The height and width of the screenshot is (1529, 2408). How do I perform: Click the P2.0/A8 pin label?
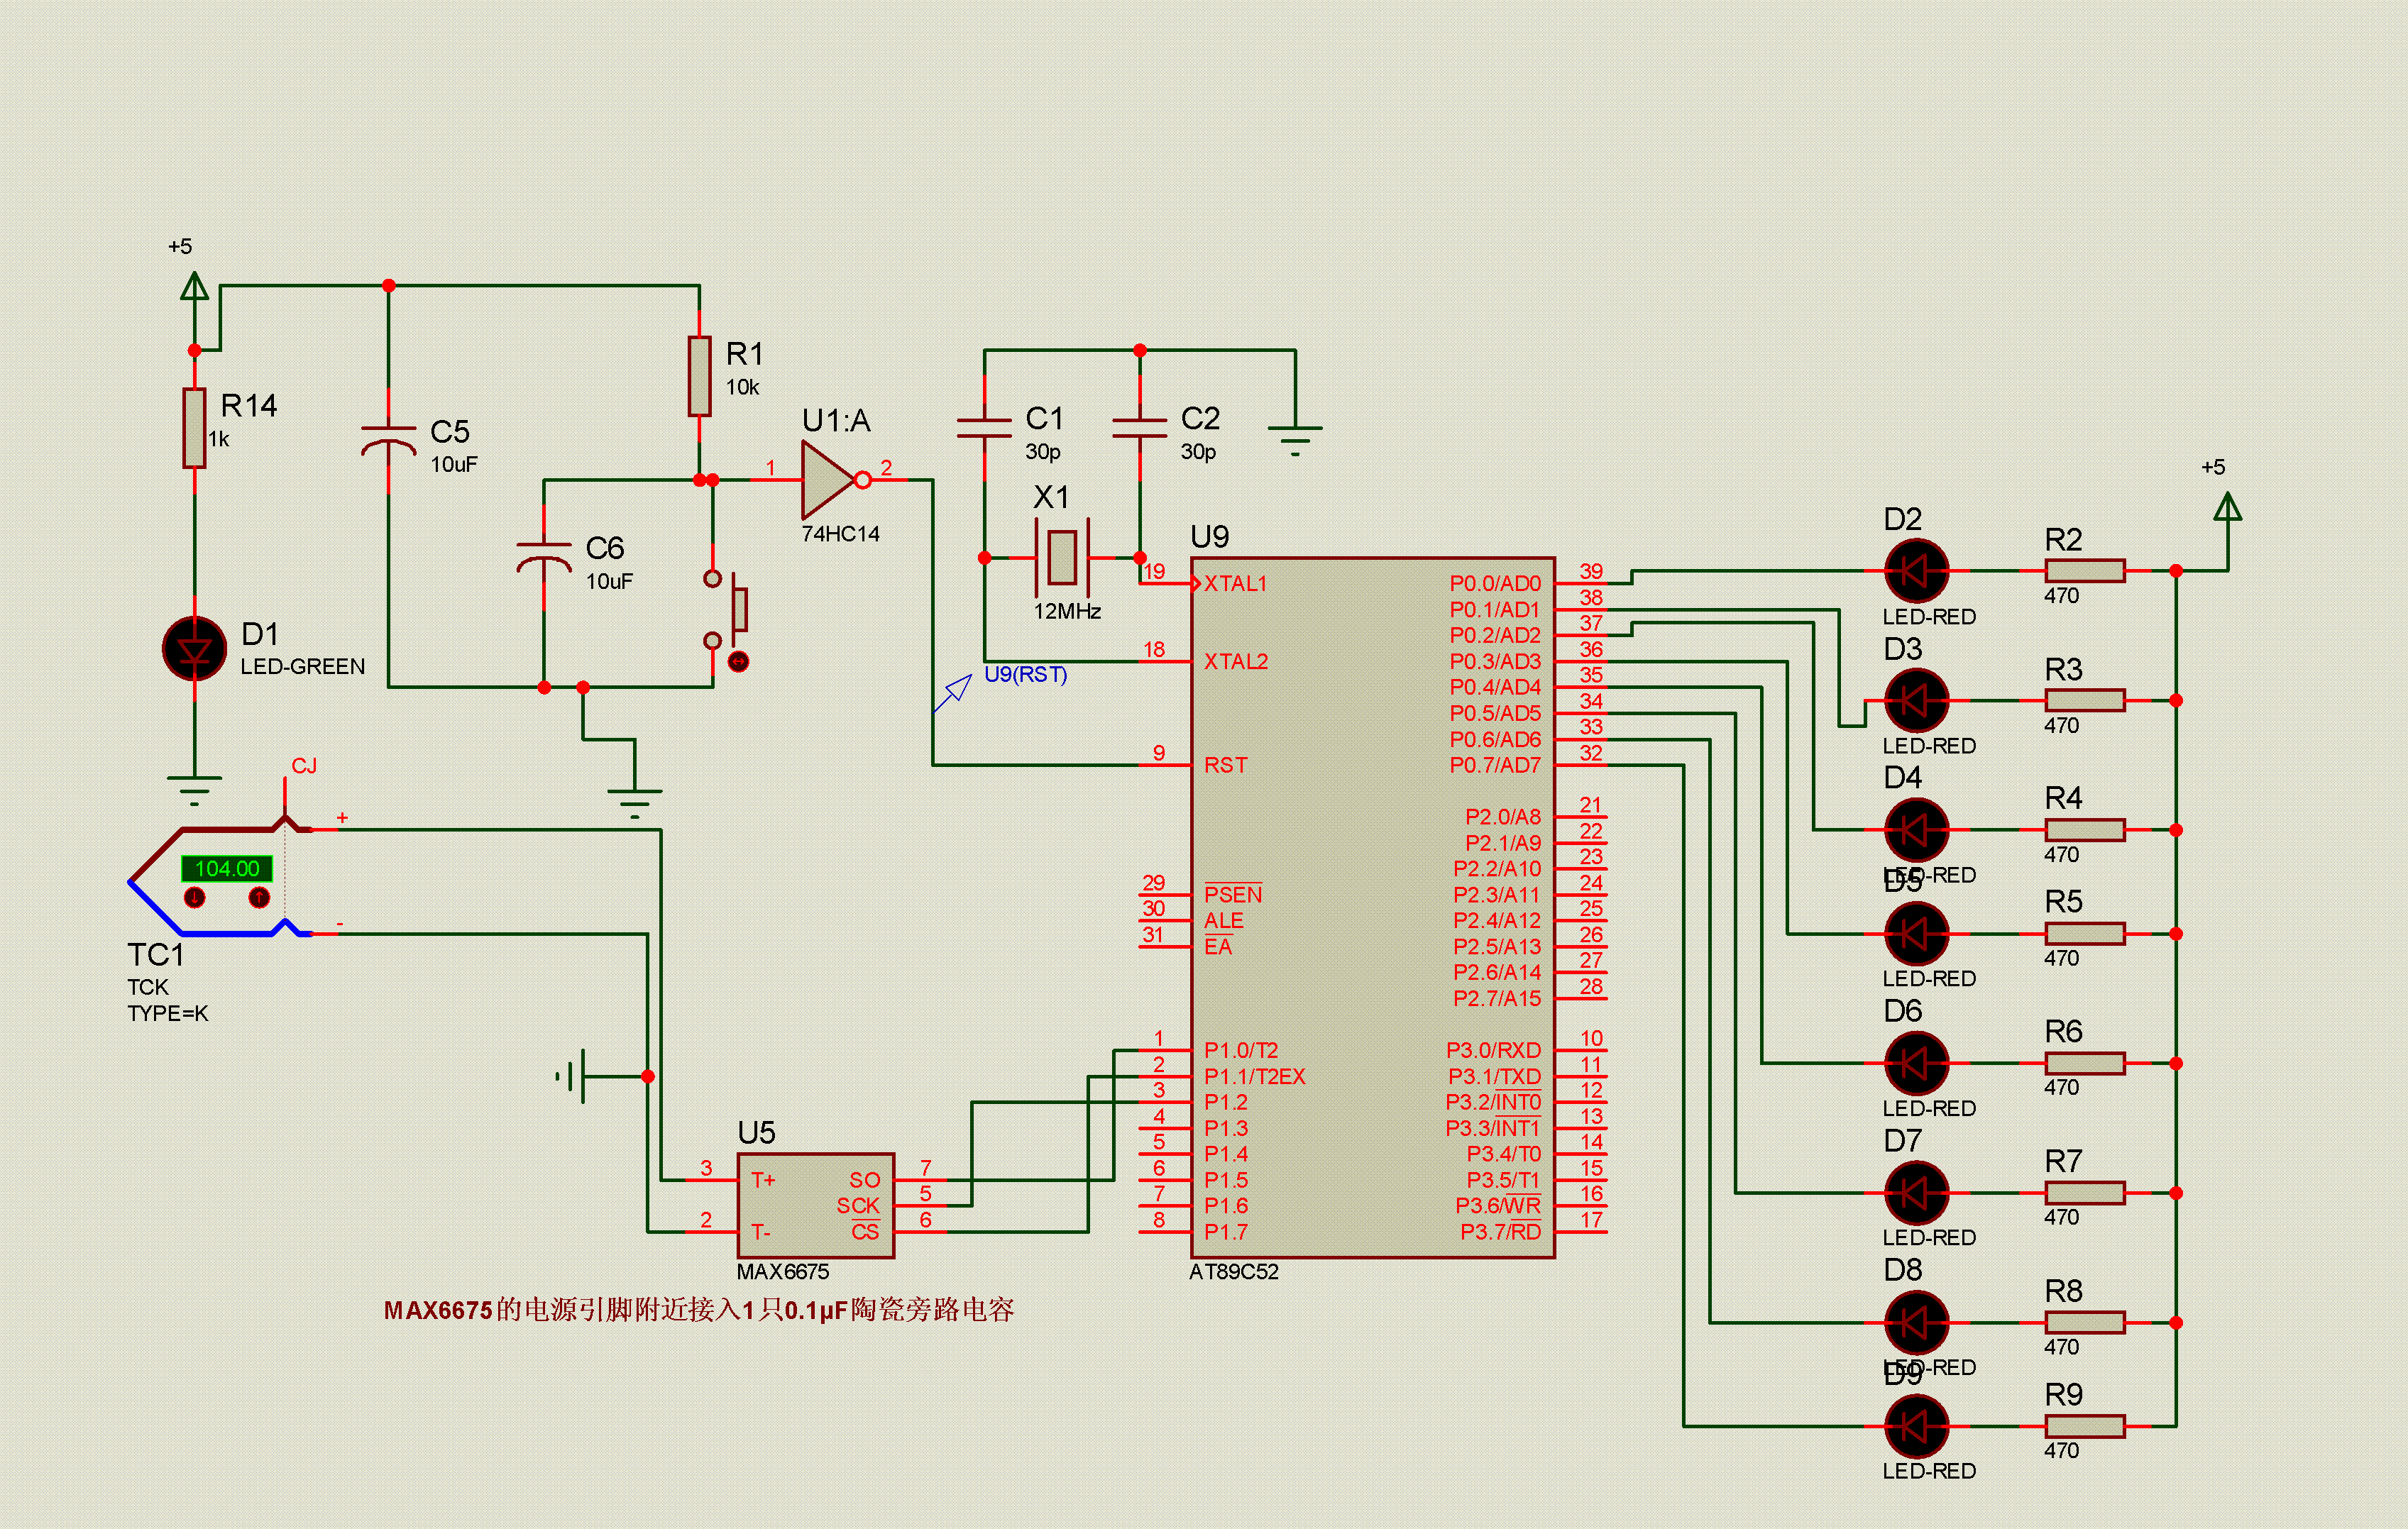pyautogui.click(x=1503, y=817)
